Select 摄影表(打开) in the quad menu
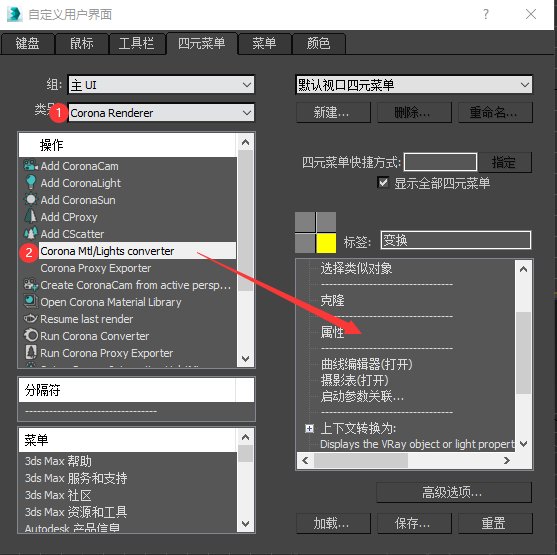Image resolution: width=557 pixels, height=555 pixels. (x=354, y=380)
